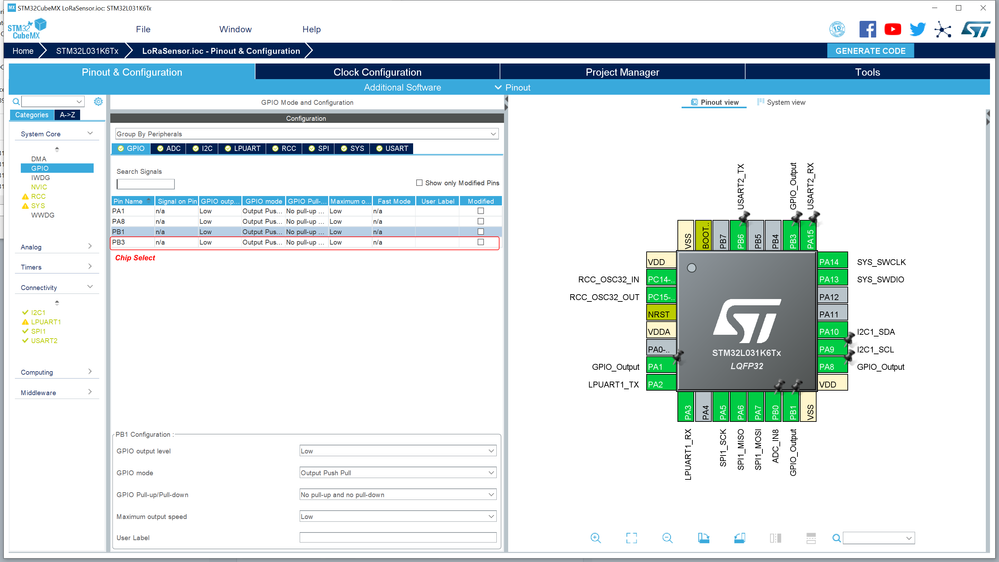
Task: Open the categories settings gear icon
Action: (98, 101)
